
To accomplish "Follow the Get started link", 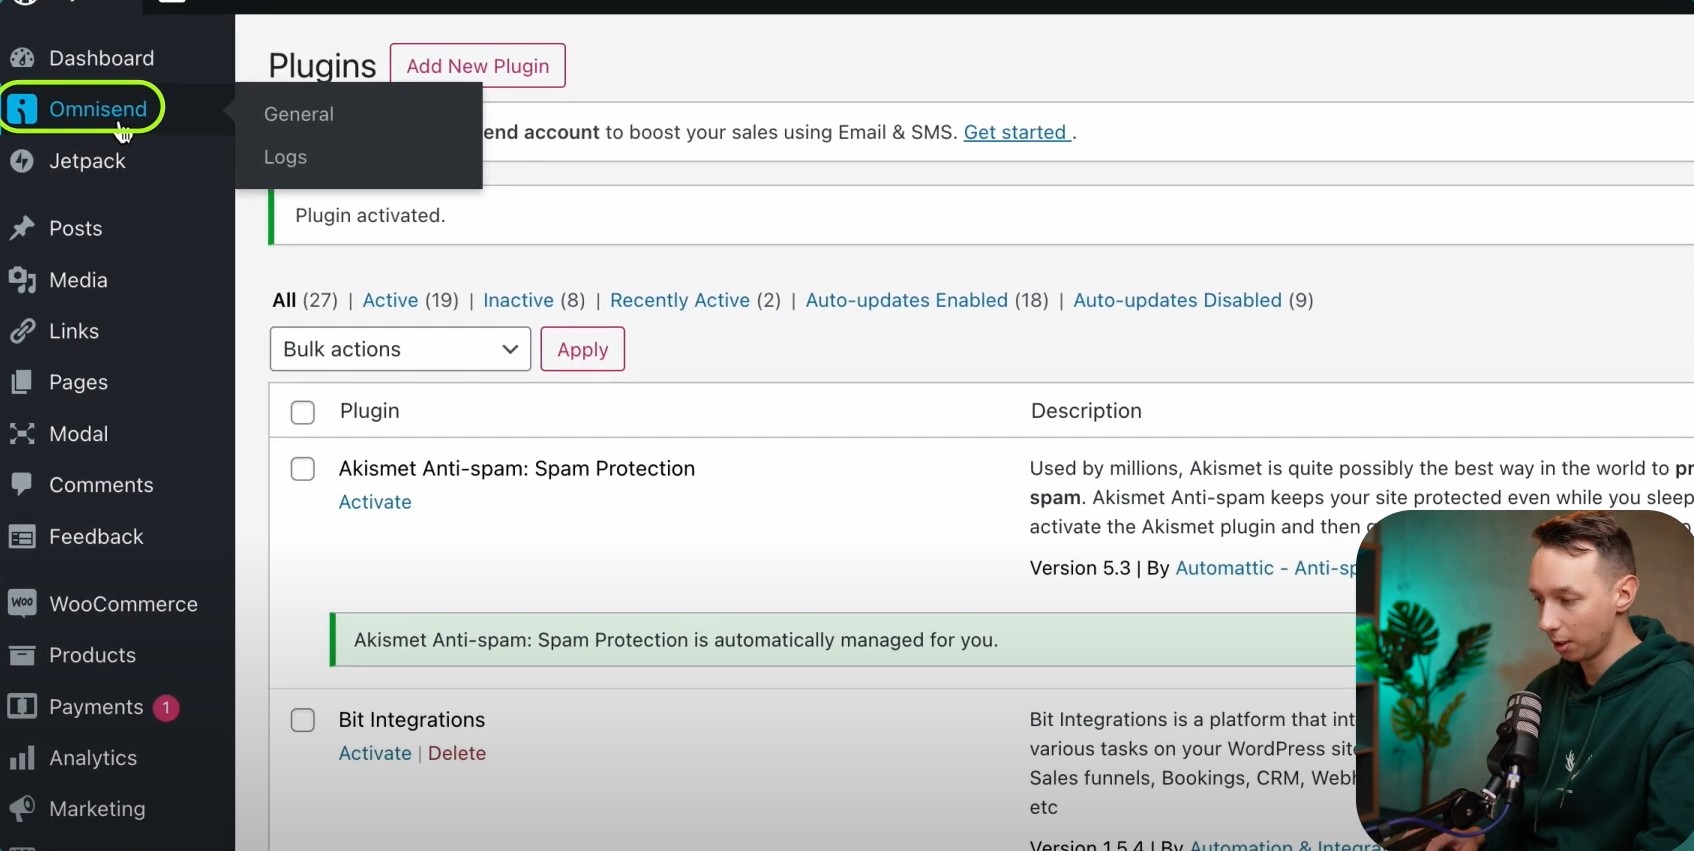I will point(1016,132).
